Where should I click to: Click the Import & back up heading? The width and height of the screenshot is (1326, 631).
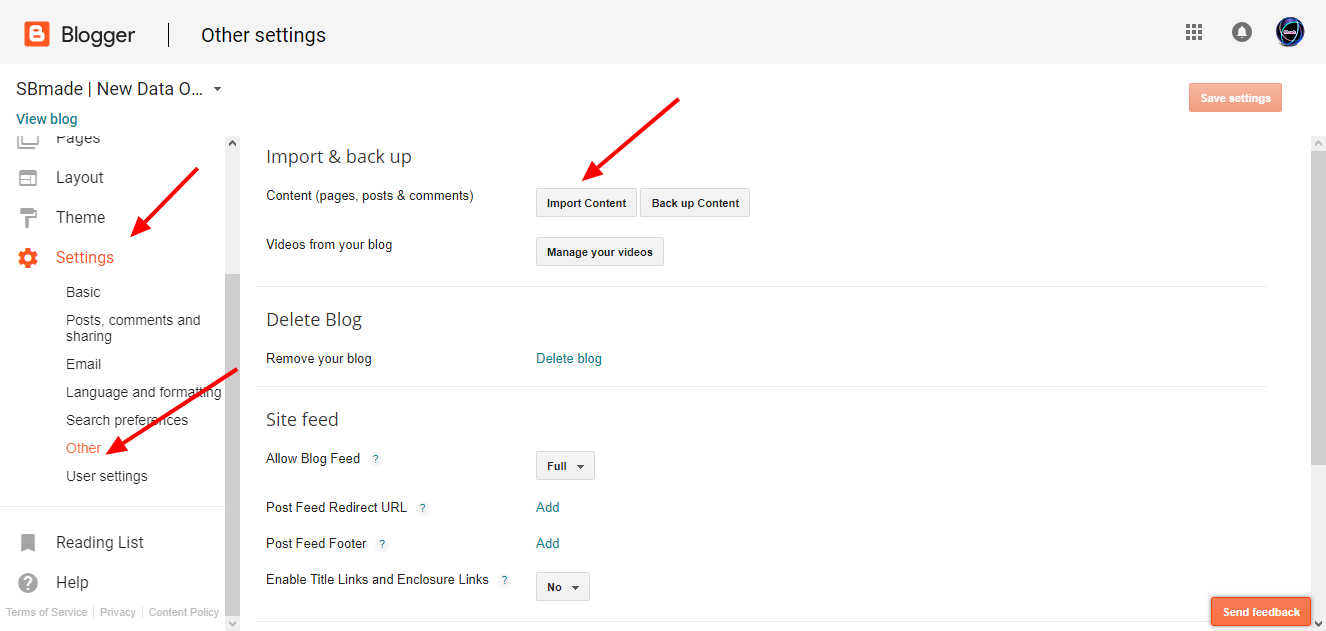(x=339, y=157)
